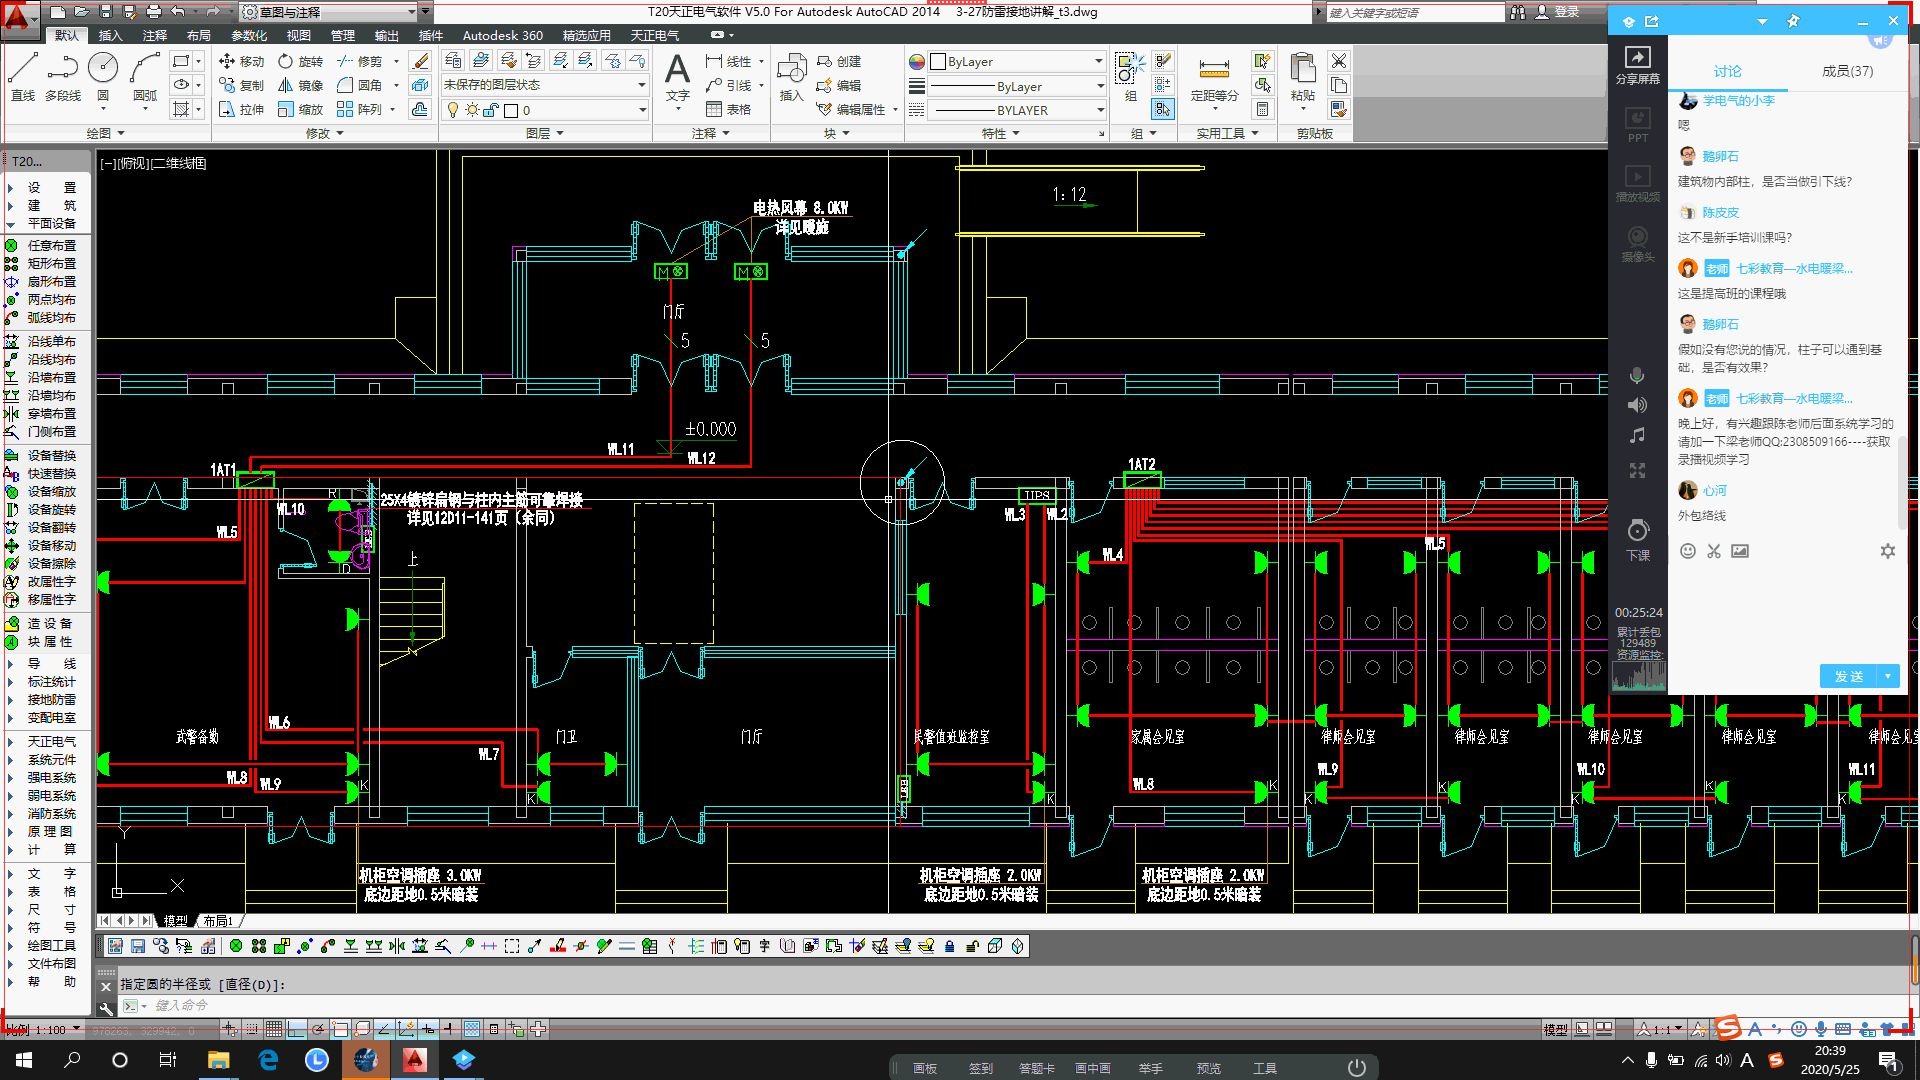Toggle layer on/off lightbulb for layer 0
The height and width of the screenshot is (1080, 1920).
coord(453,110)
